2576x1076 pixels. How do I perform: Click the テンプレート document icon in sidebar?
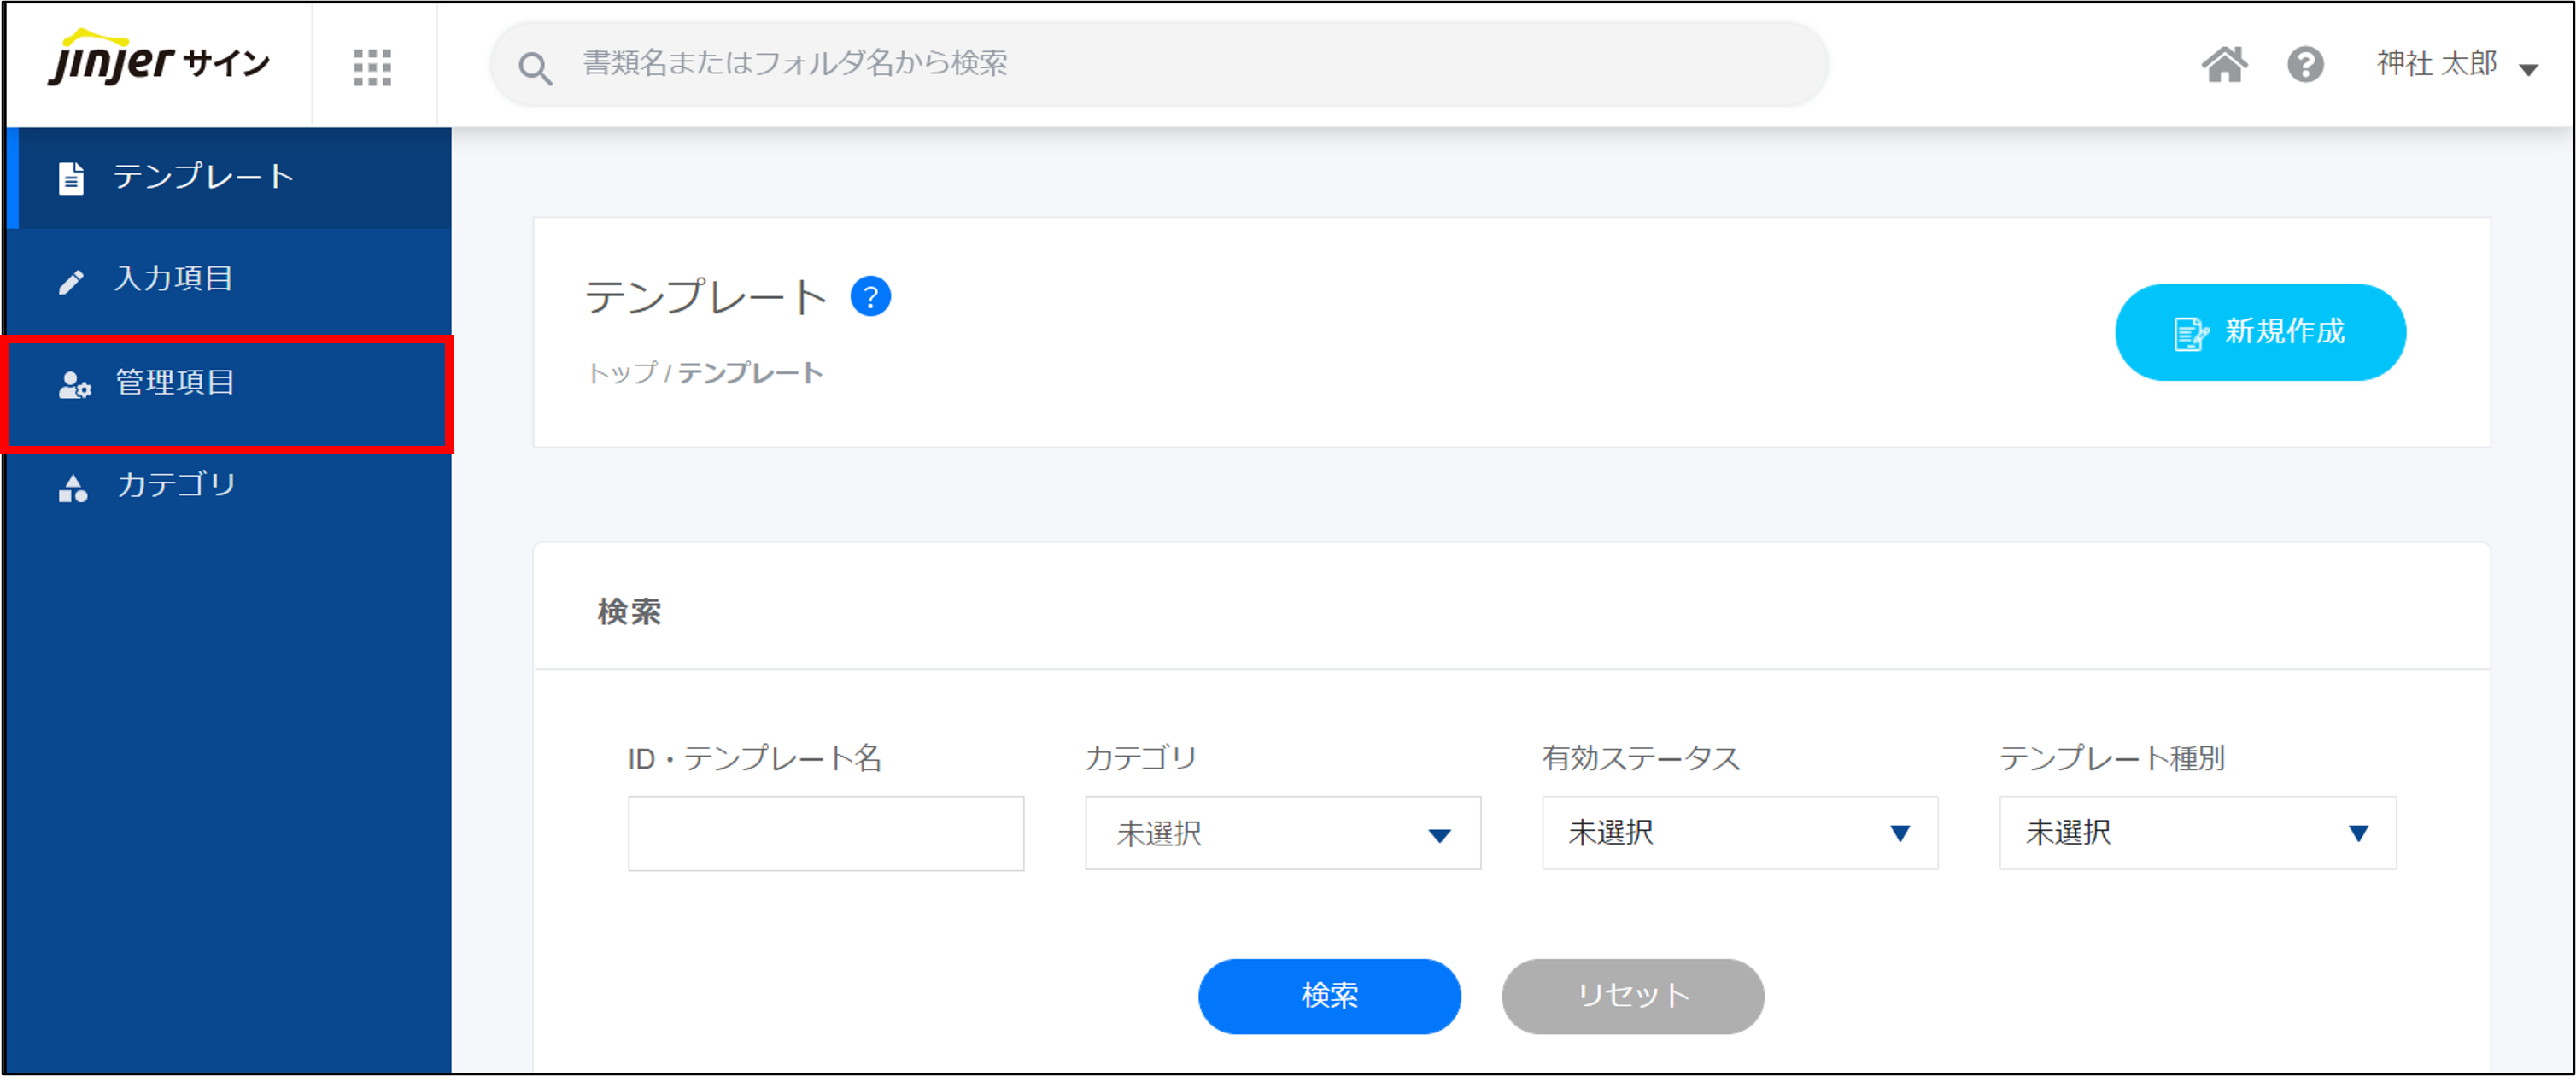pos(71,178)
